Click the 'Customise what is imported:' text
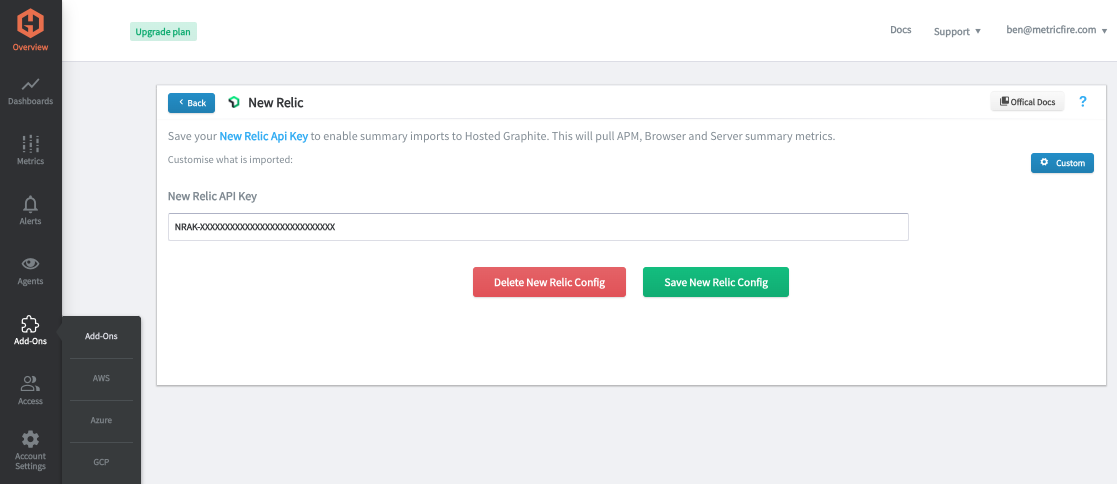Viewport: 1117px width, 484px height. point(231,160)
